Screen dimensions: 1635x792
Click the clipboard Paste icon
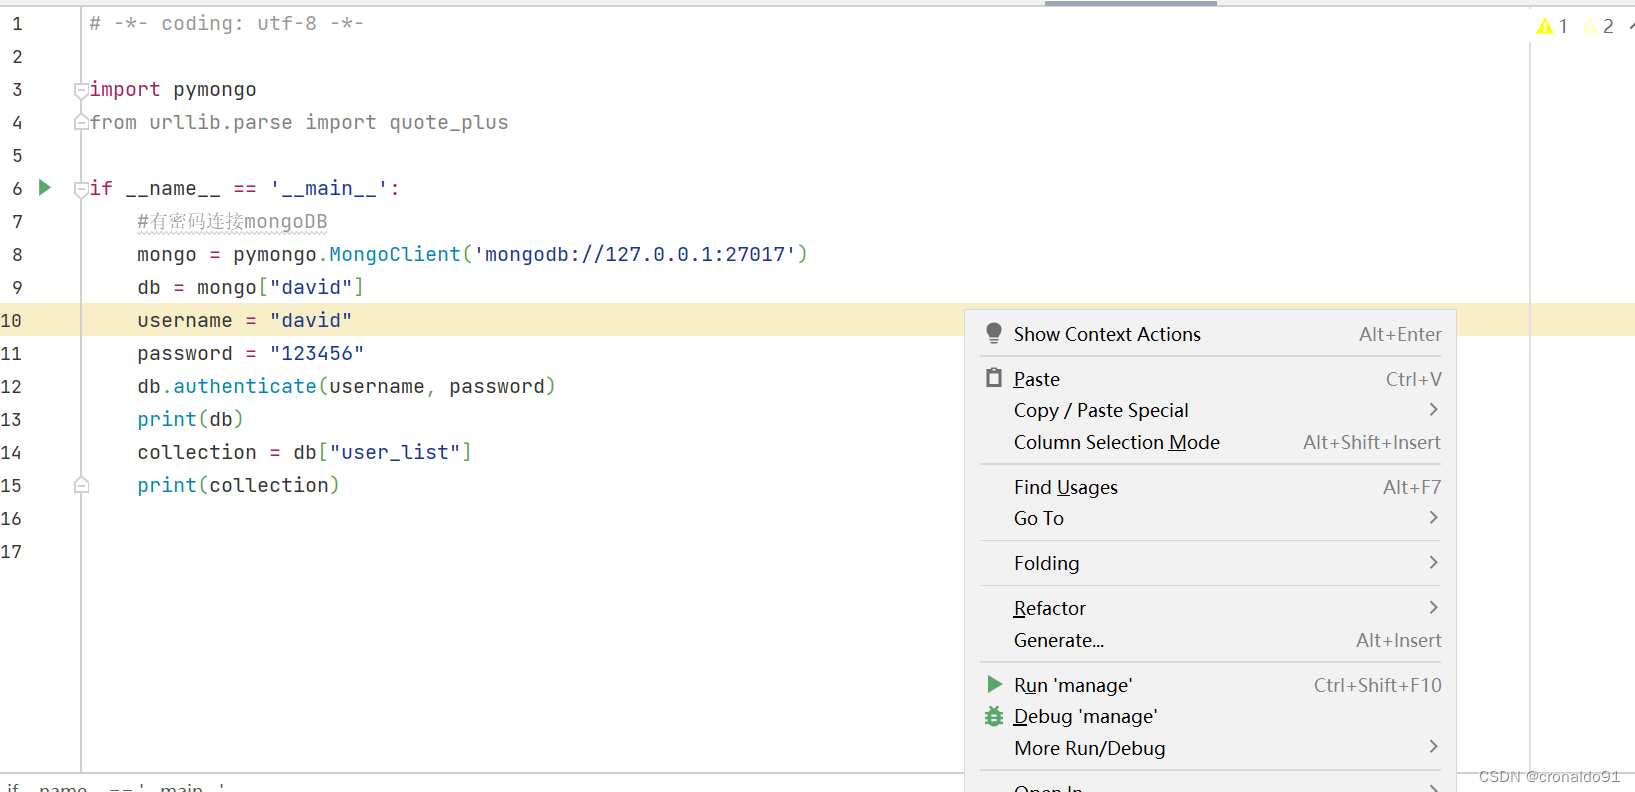click(x=994, y=378)
